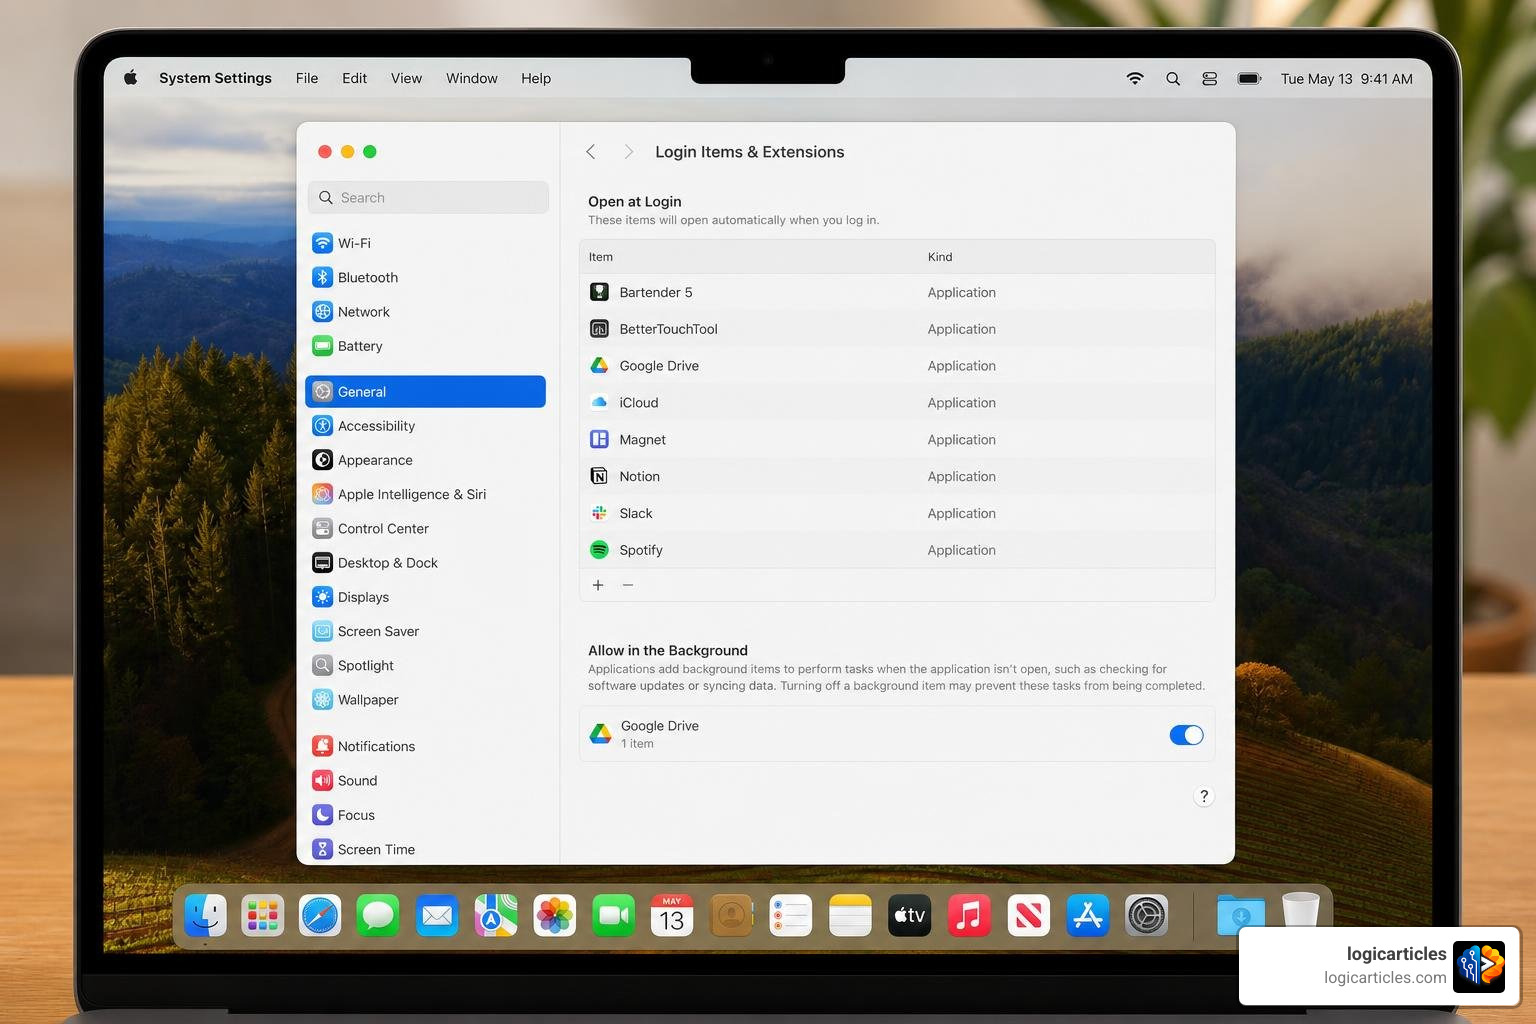This screenshot has height=1024, width=1536.
Task: Open Screen Saver settings
Action: click(426, 631)
